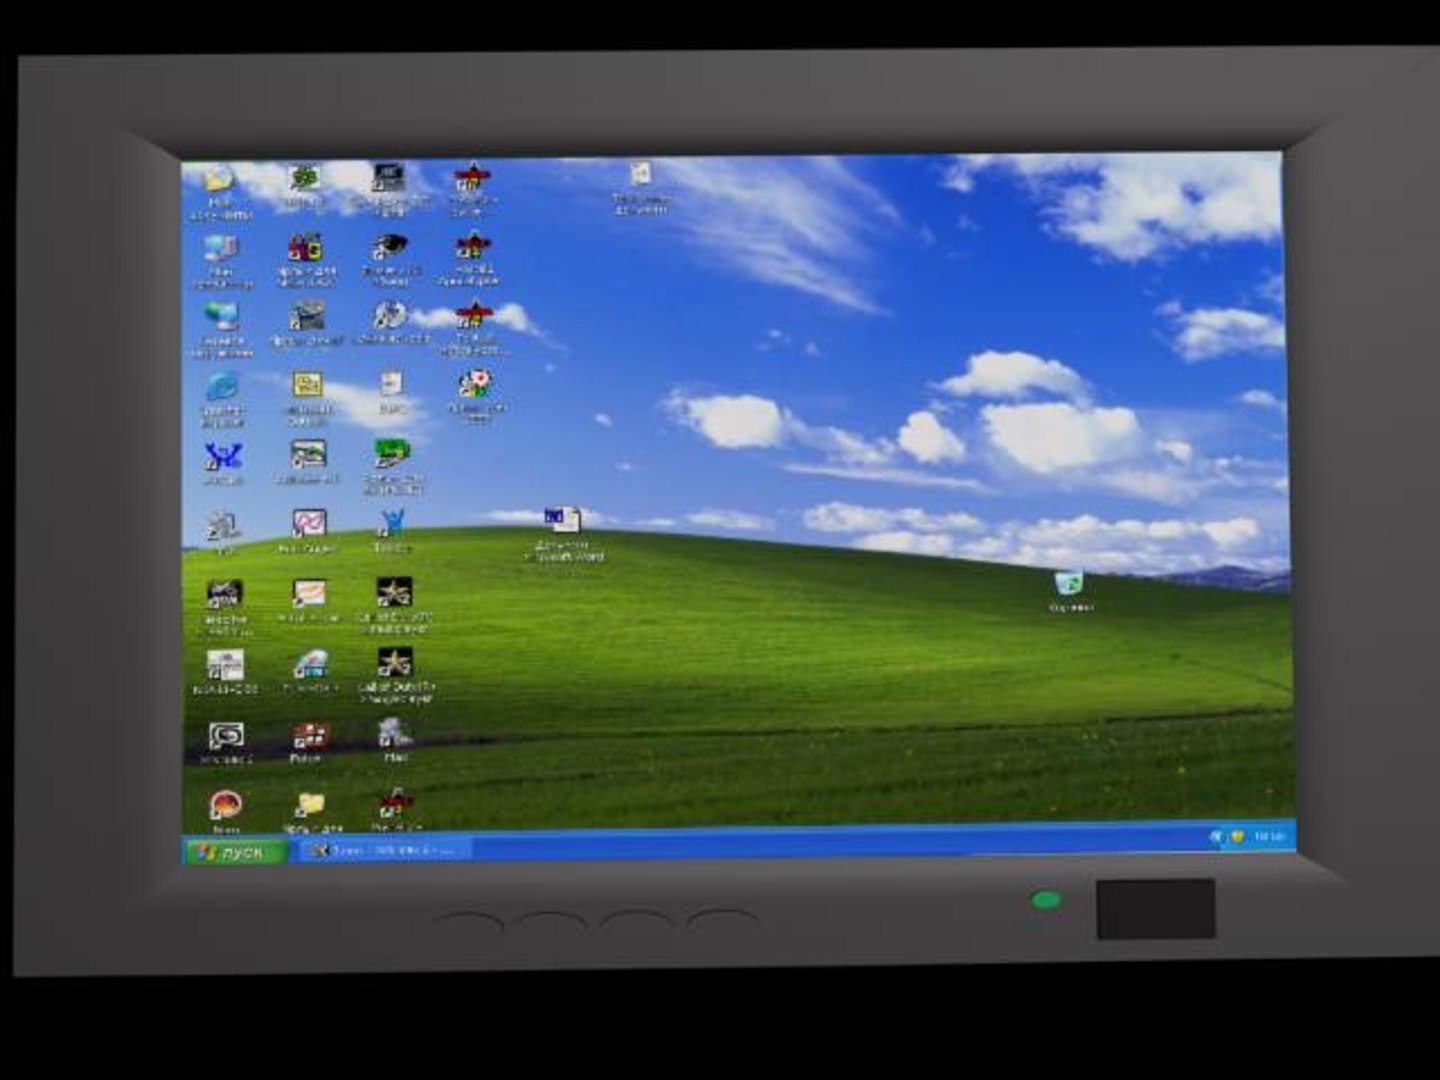Click the yellow shield tray icon
The height and width of the screenshot is (1080, 1440).
click(1237, 836)
